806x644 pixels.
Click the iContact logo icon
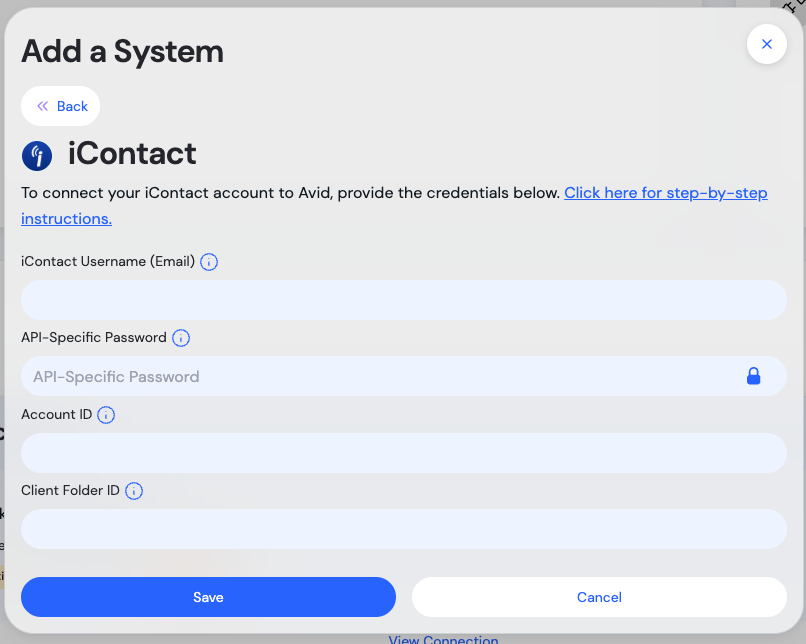point(37,155)
